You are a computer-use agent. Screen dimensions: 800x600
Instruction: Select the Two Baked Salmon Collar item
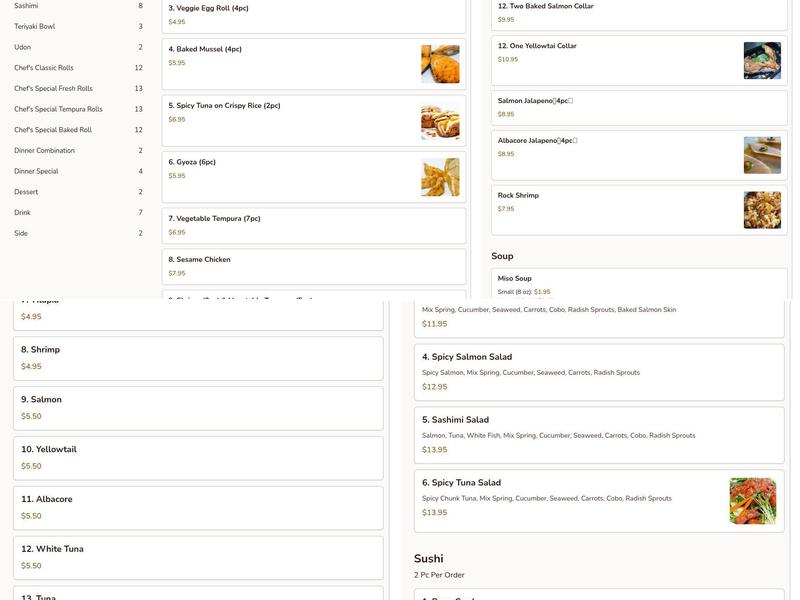point(630,10)
